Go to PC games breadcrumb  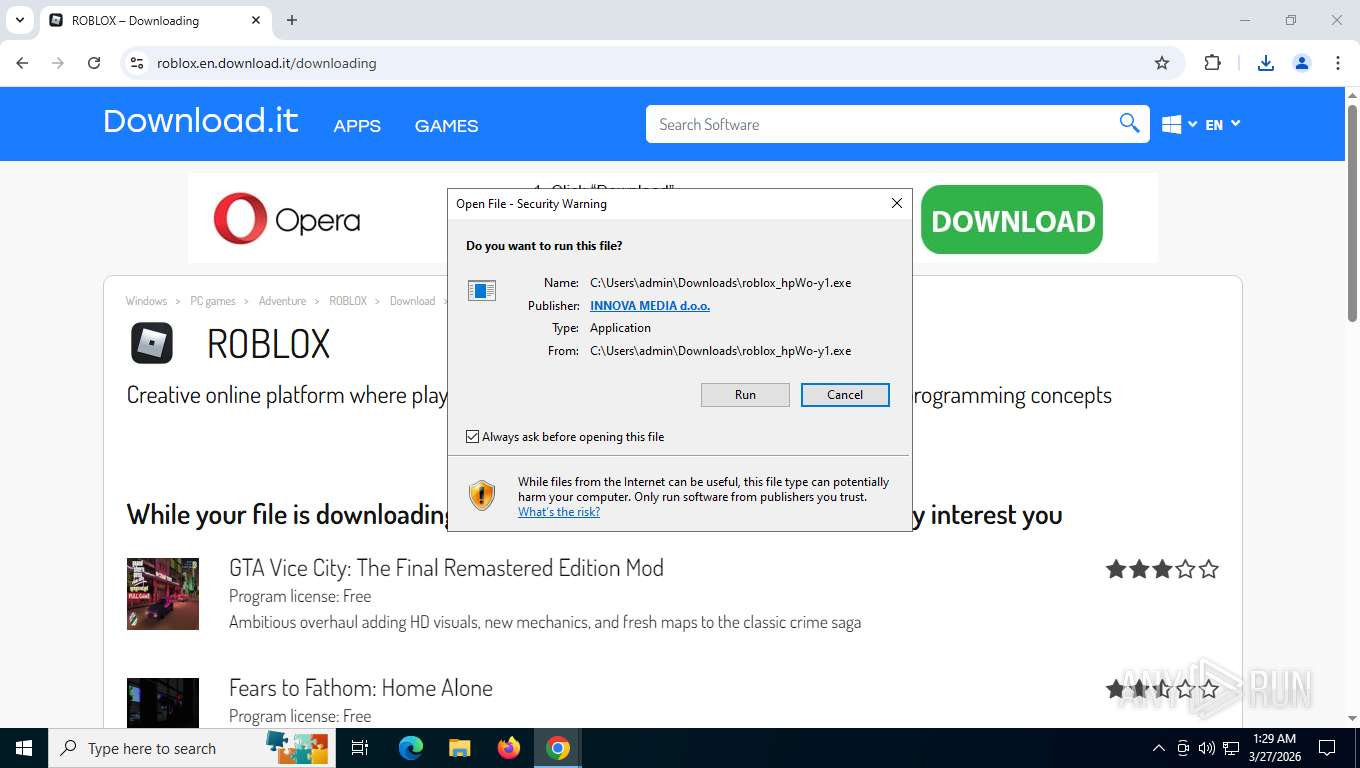(213, 301)
